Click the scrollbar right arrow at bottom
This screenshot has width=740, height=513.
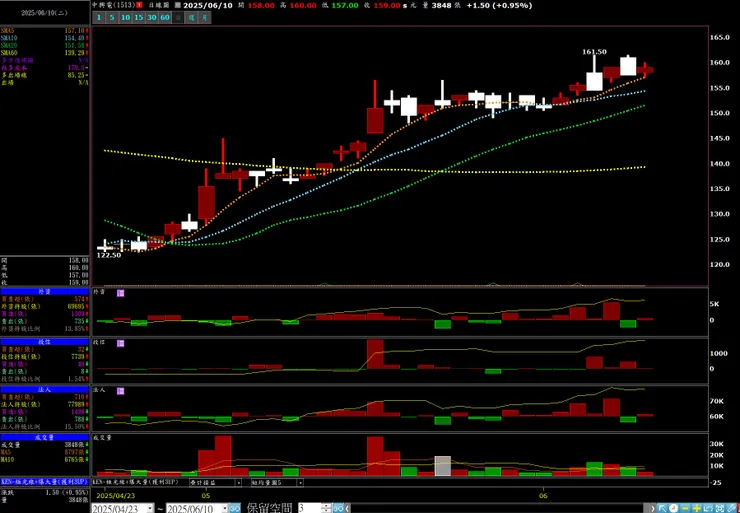coord(653,508)
